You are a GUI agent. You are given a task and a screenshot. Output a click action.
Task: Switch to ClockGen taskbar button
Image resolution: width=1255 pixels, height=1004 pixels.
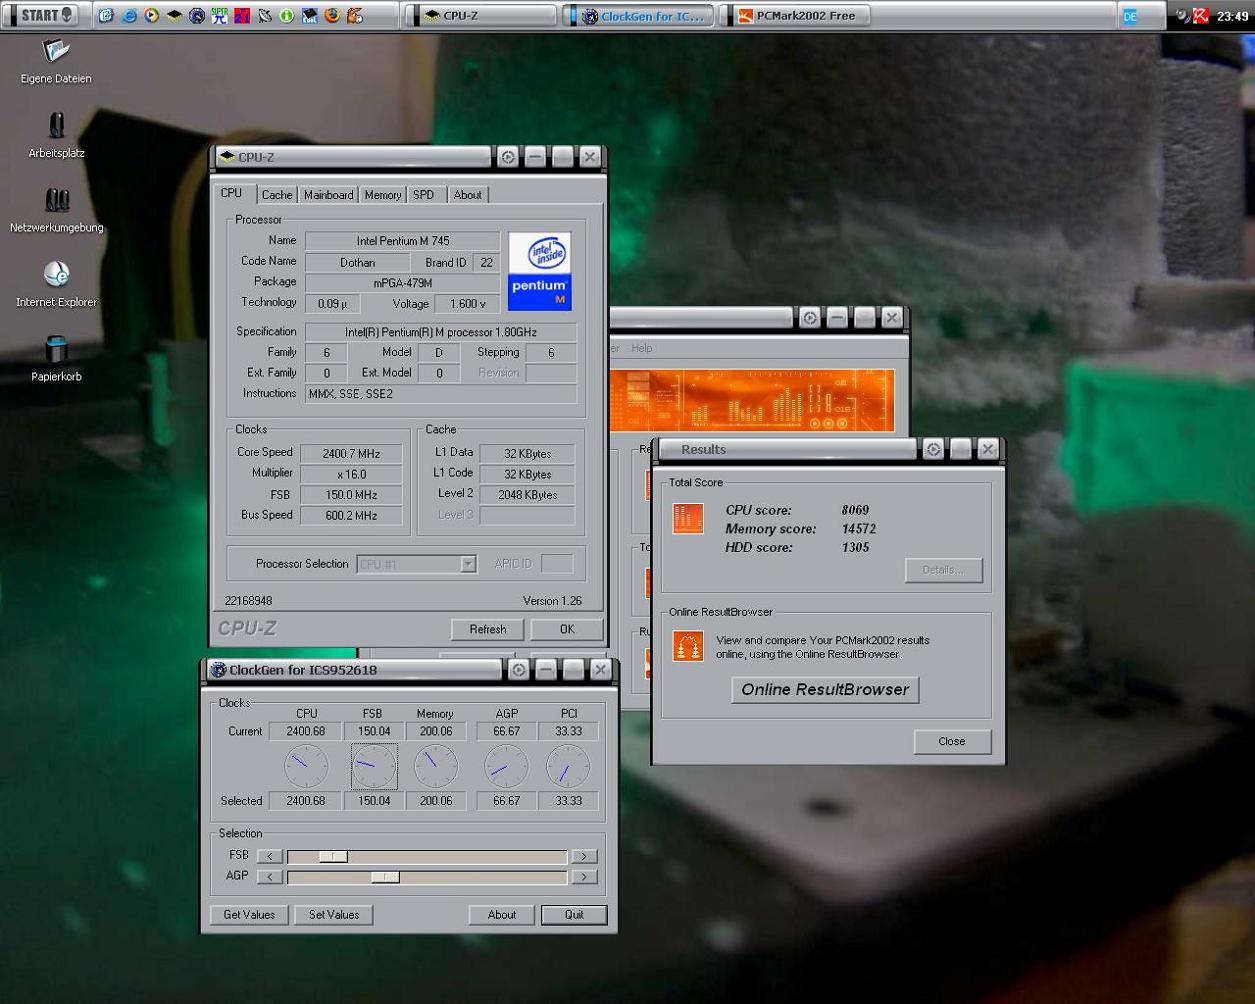639,16
